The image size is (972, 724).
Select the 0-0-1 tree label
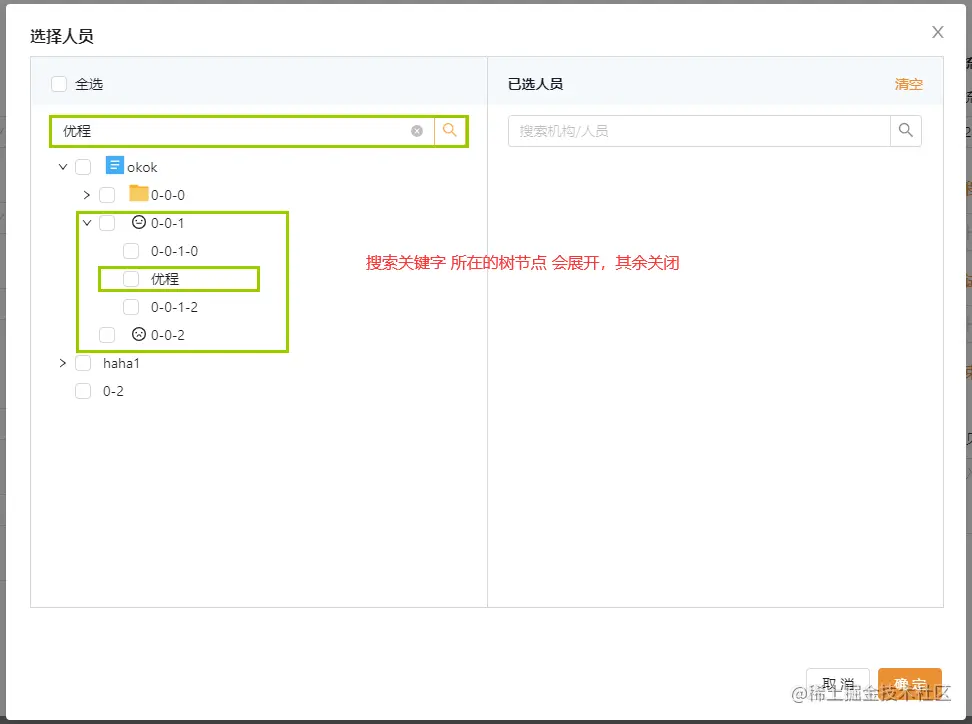167,223
